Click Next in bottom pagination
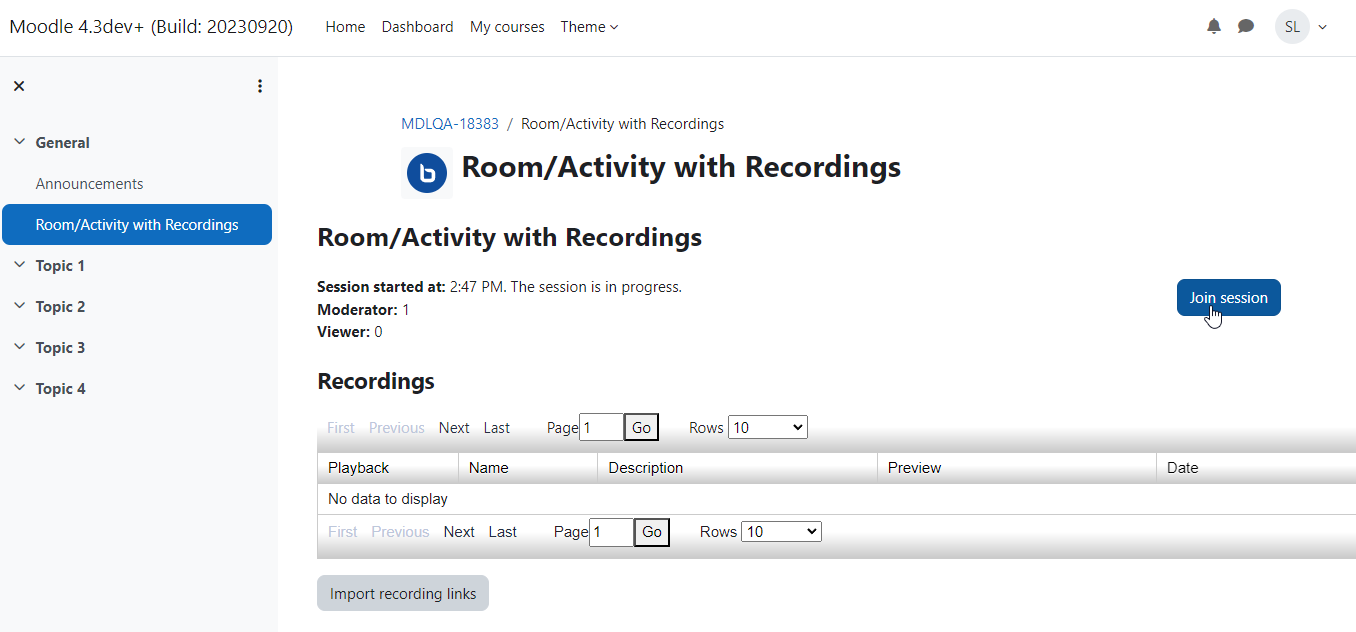The height and width of the screenshot is (632, 1356). click(459, 531)
